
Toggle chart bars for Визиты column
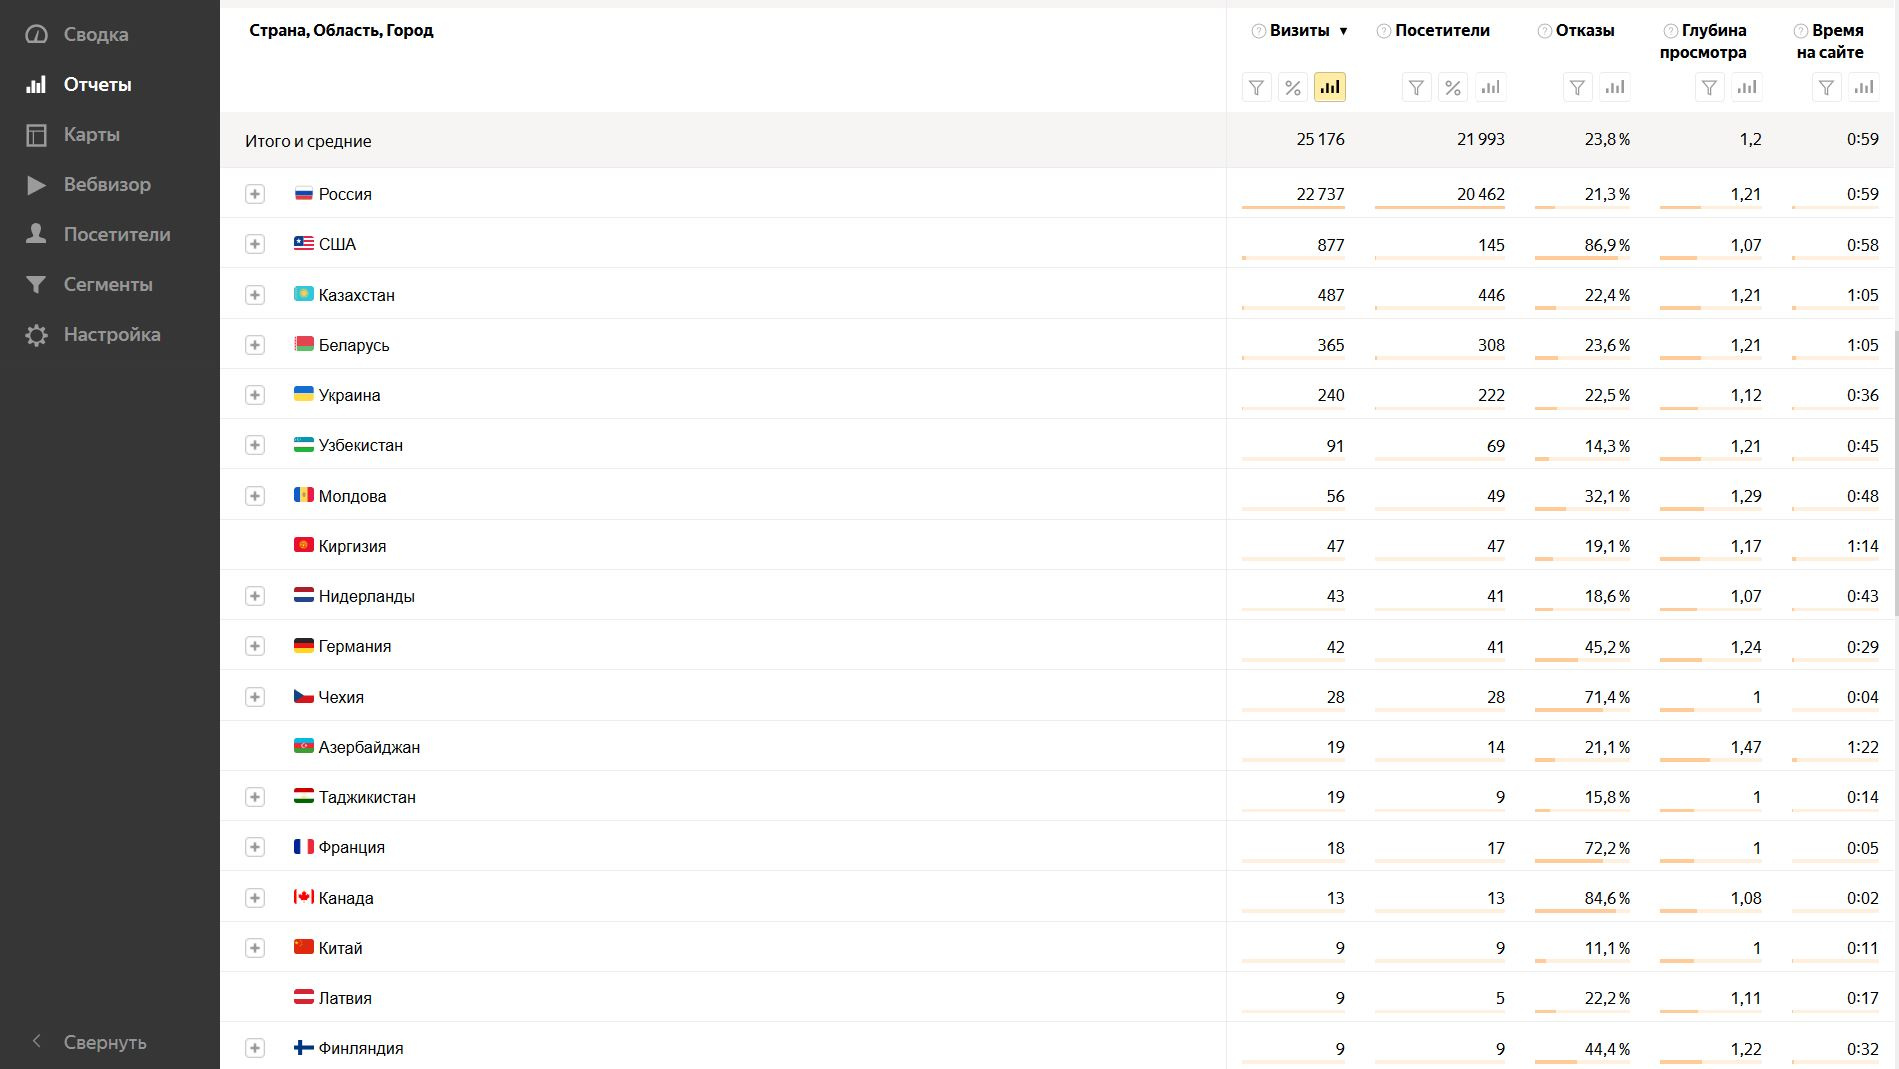coord(1330,88)
